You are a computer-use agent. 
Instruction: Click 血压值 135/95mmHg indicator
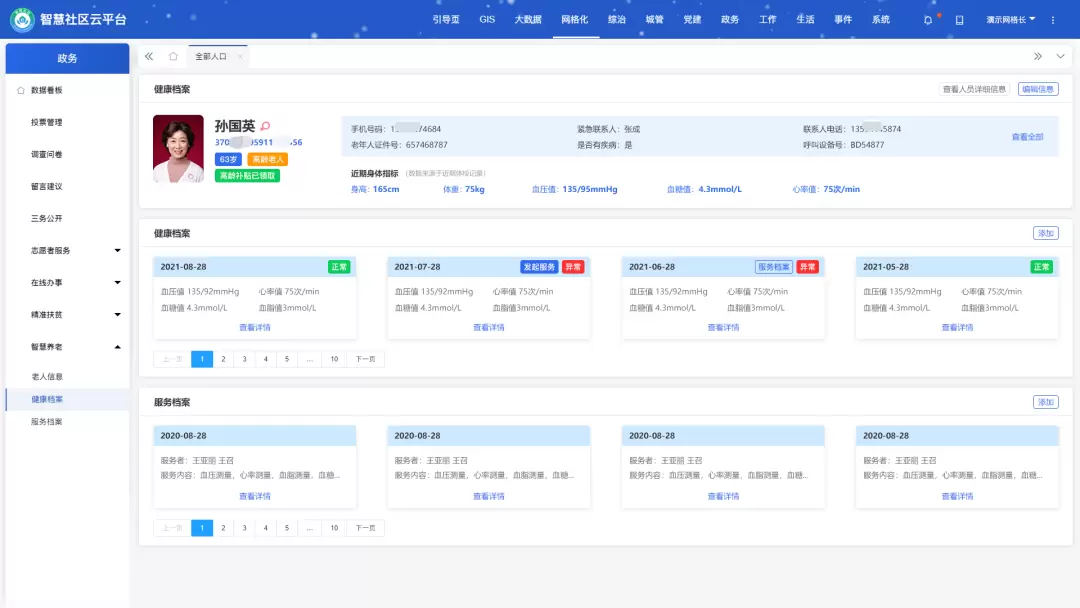tap(574, 189)
